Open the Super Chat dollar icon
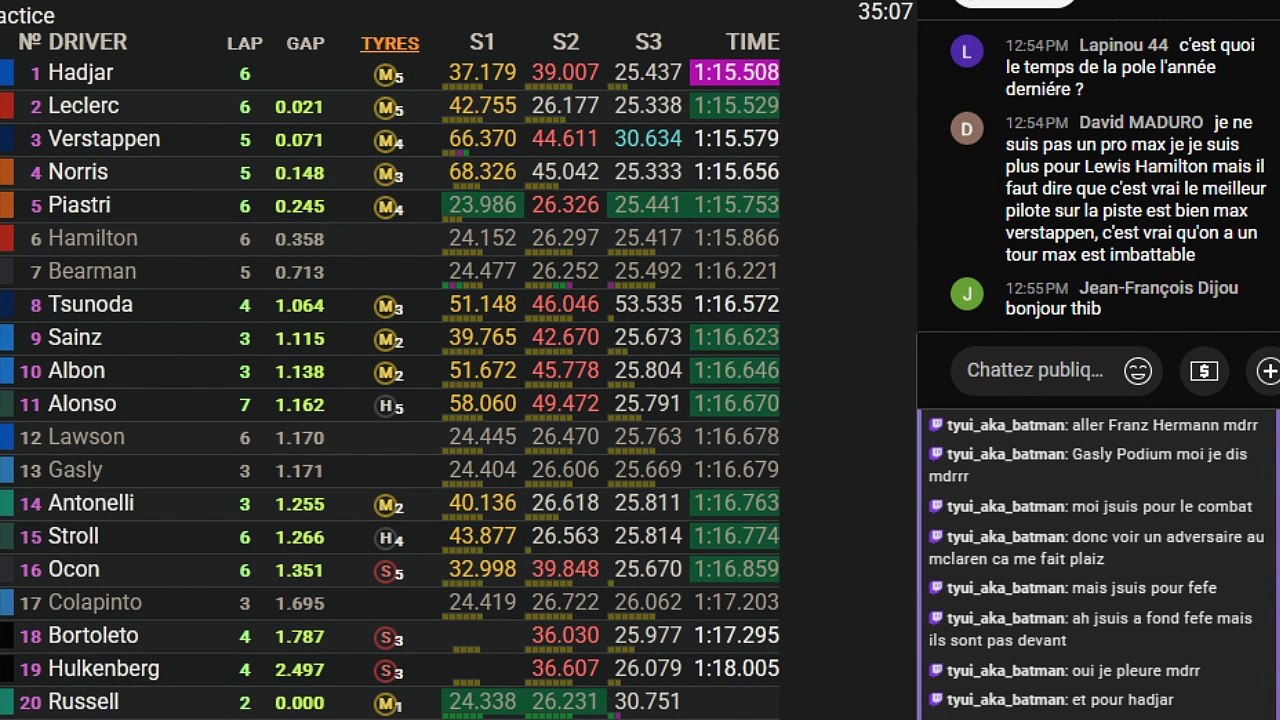 pos(1204,371)
